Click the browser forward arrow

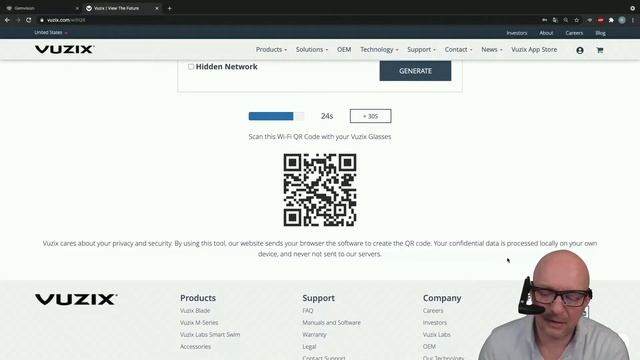click(x=18, y=20)
